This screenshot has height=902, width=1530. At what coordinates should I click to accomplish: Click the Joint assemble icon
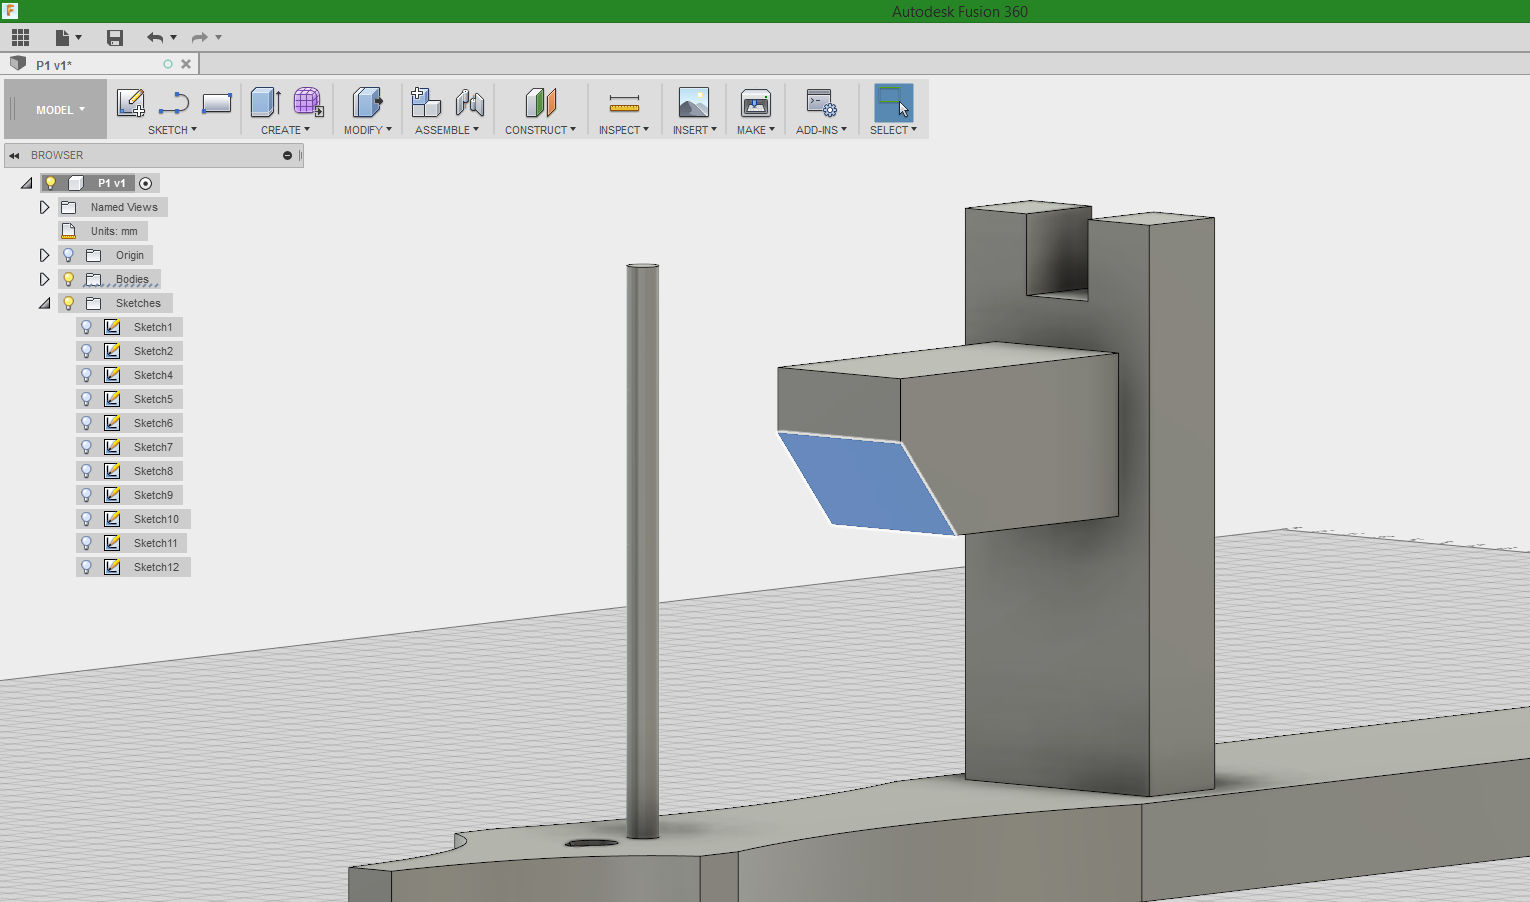click(x=469, y=102)
